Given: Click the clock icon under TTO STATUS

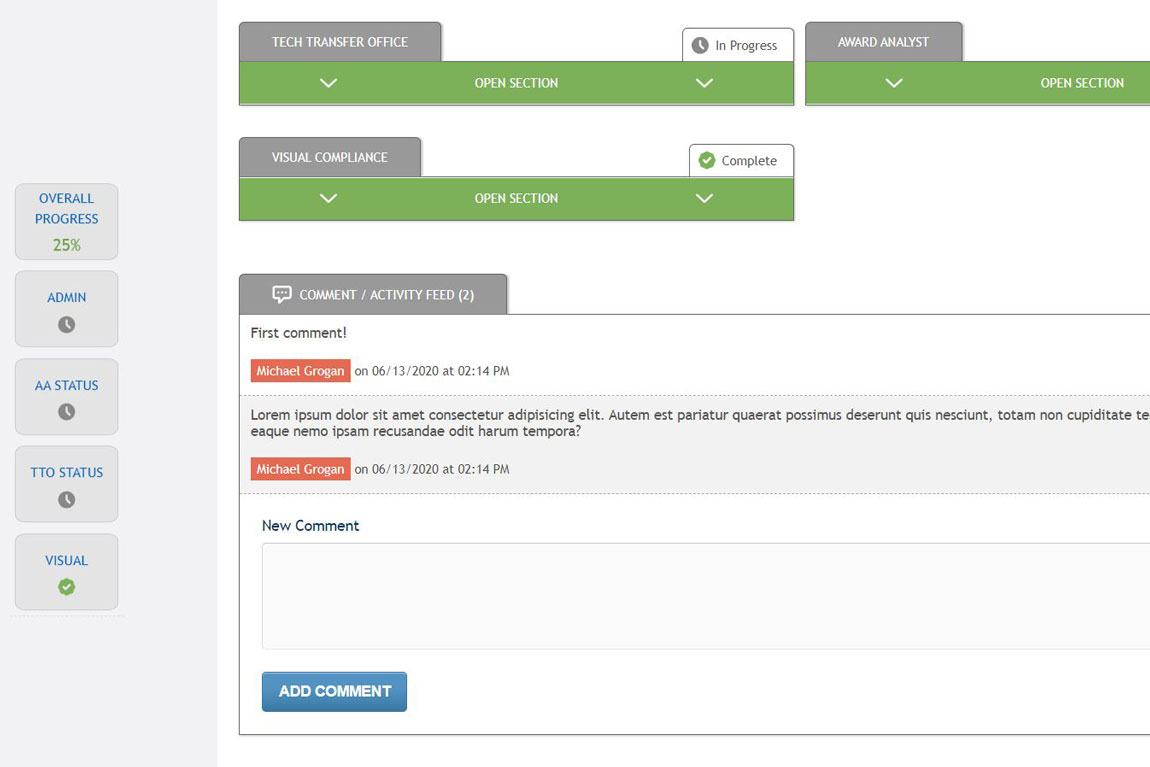Looking at the screenshot, I should (x=66, y=499).
